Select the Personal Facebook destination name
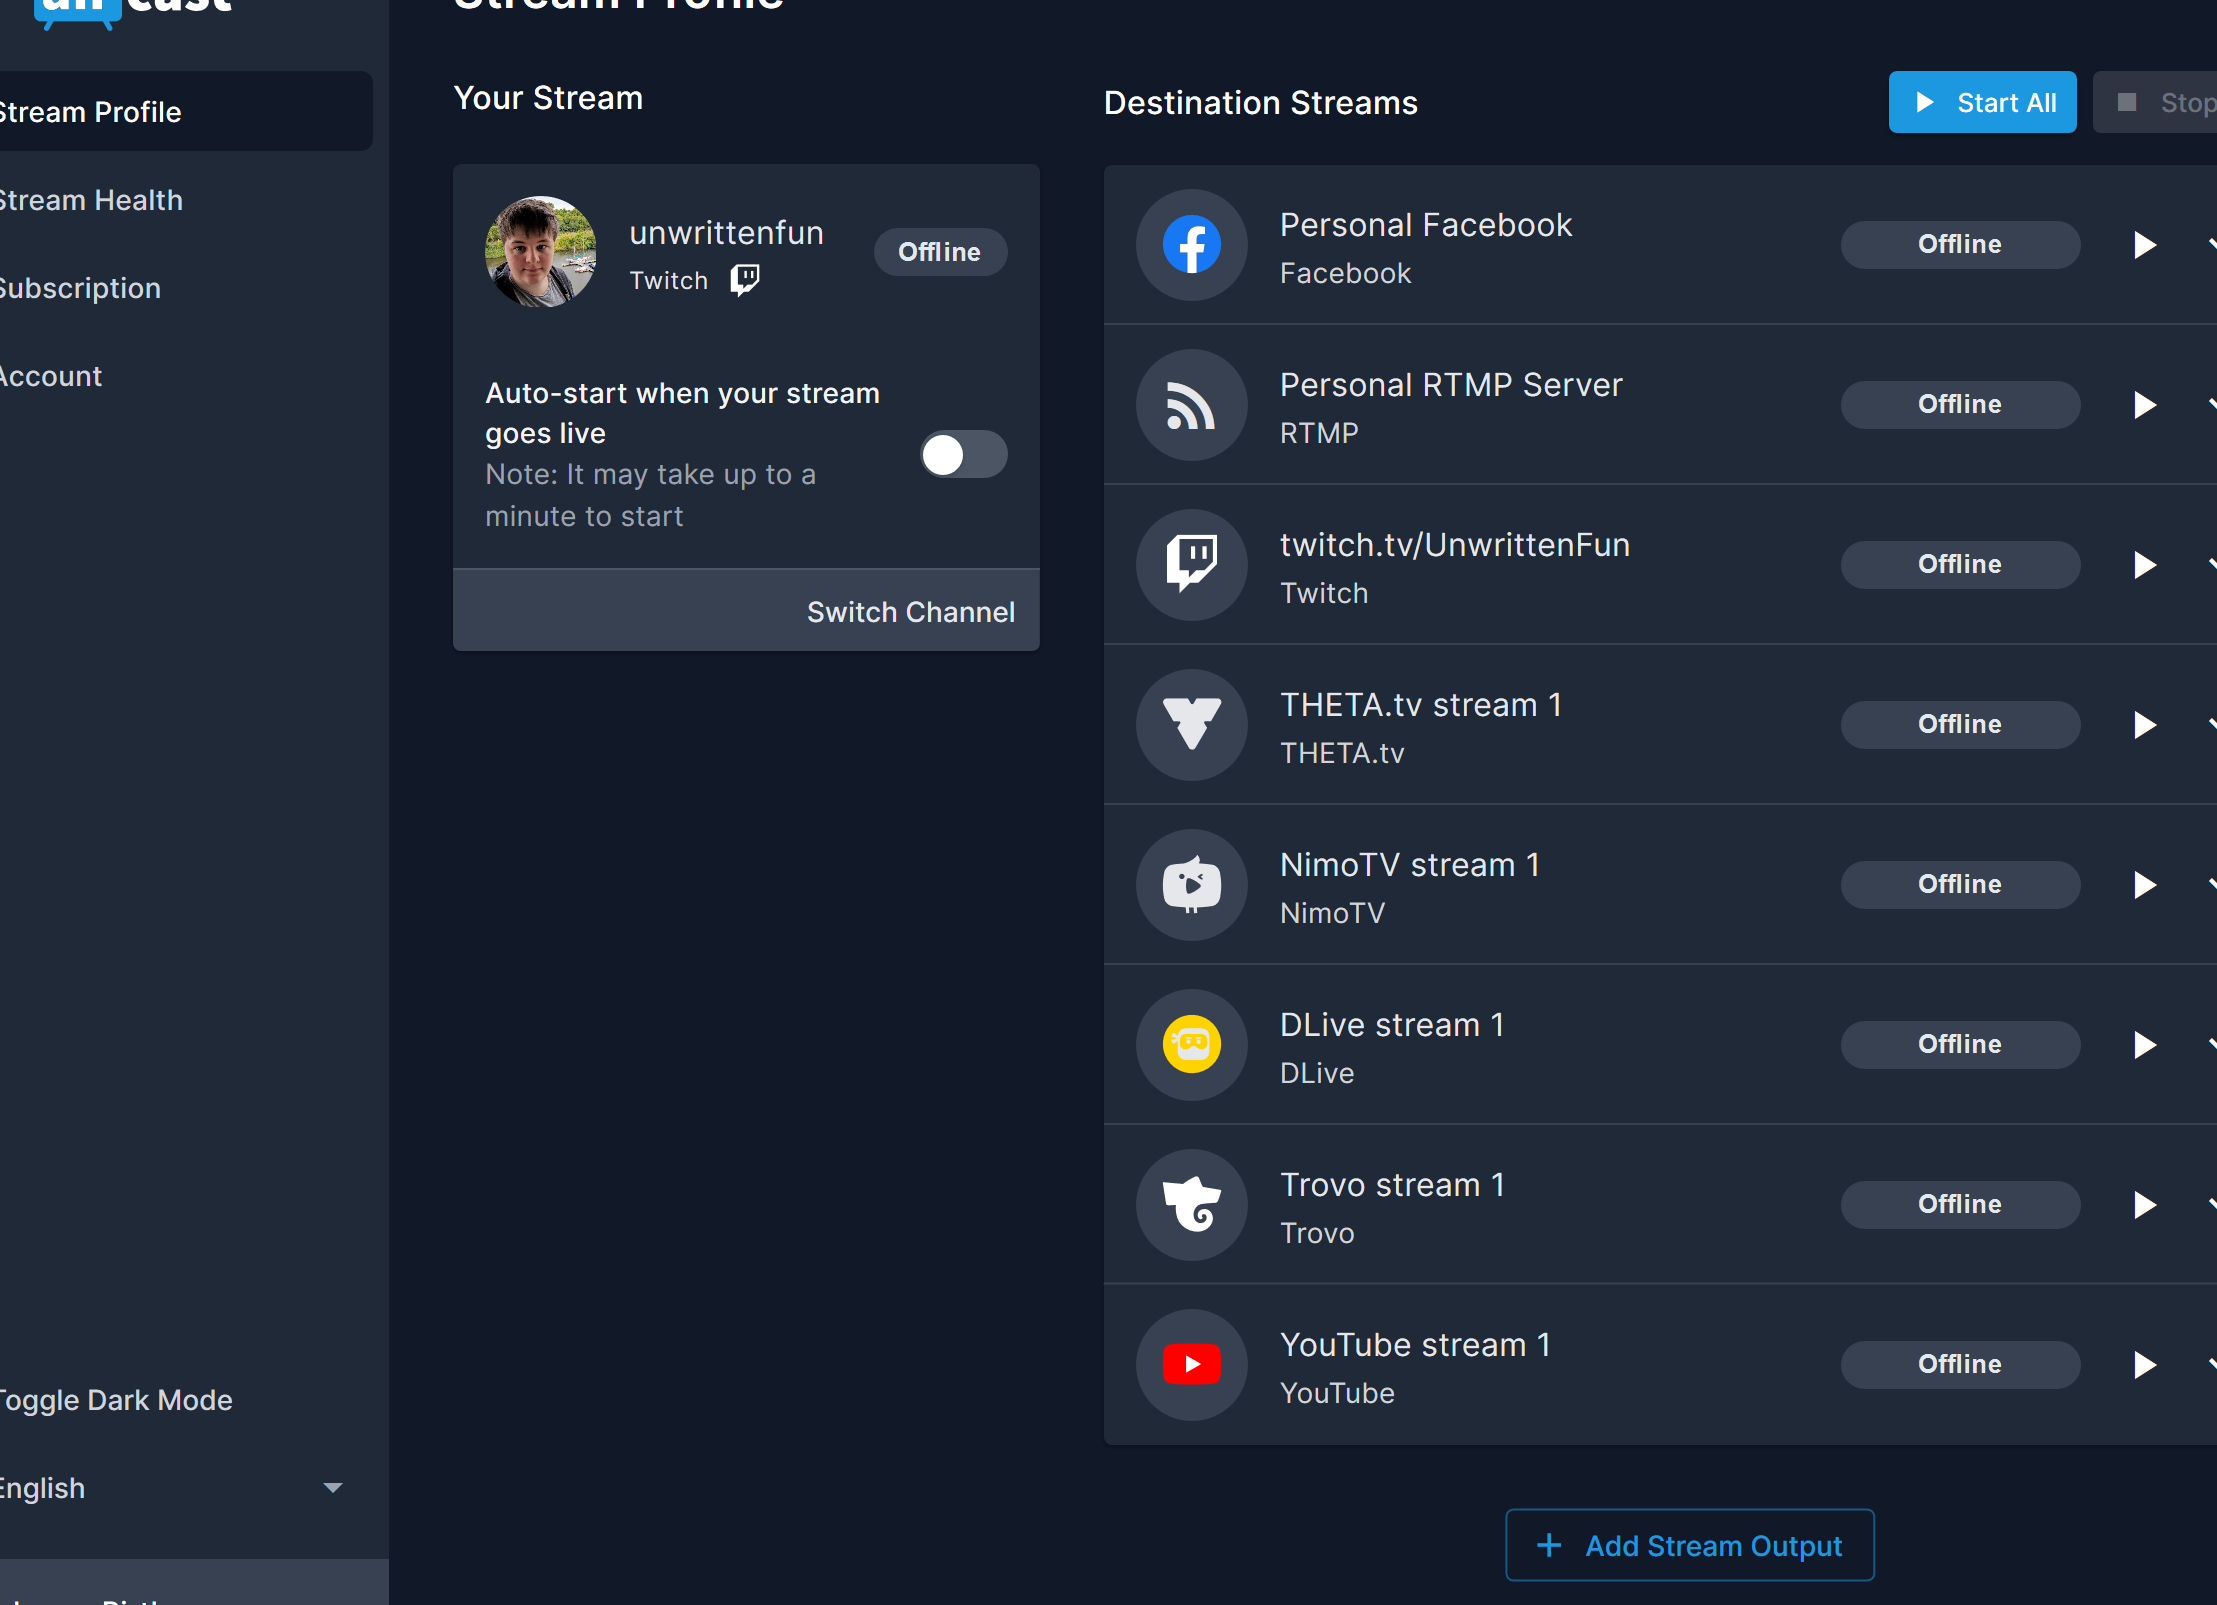The image size is (2217, 1605). pos(1426,225)
